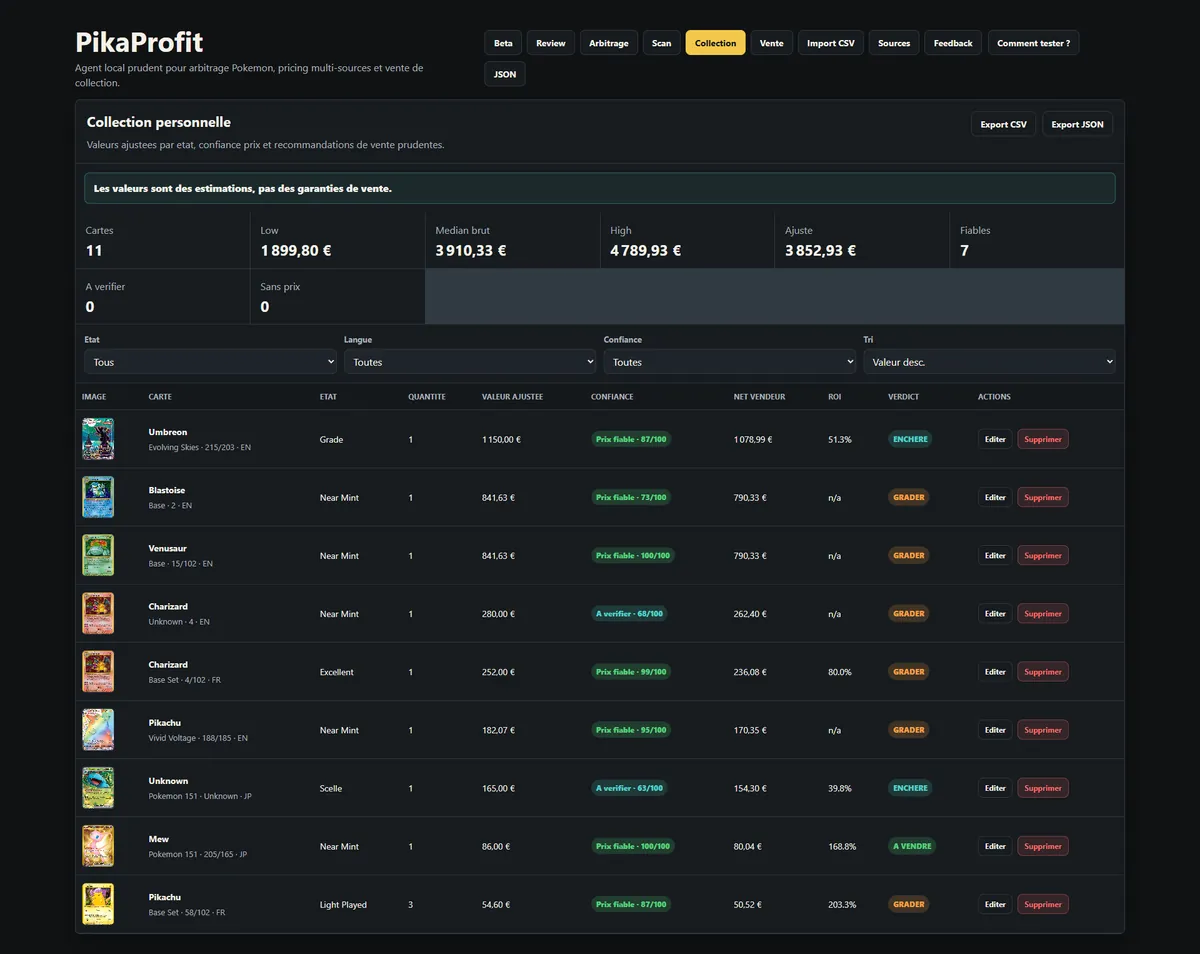Screen dimensions: 1200x954
Task: Click the 'A verifier · 68/100' confidence badge
Action: click(x=629, y=614)
